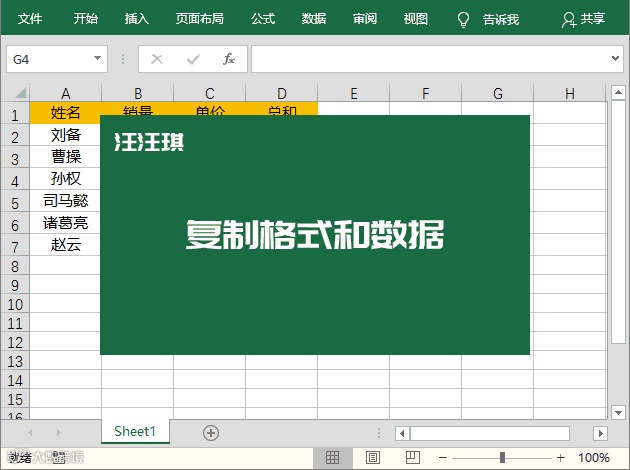Switch to Normal view icon

[332, 458]
